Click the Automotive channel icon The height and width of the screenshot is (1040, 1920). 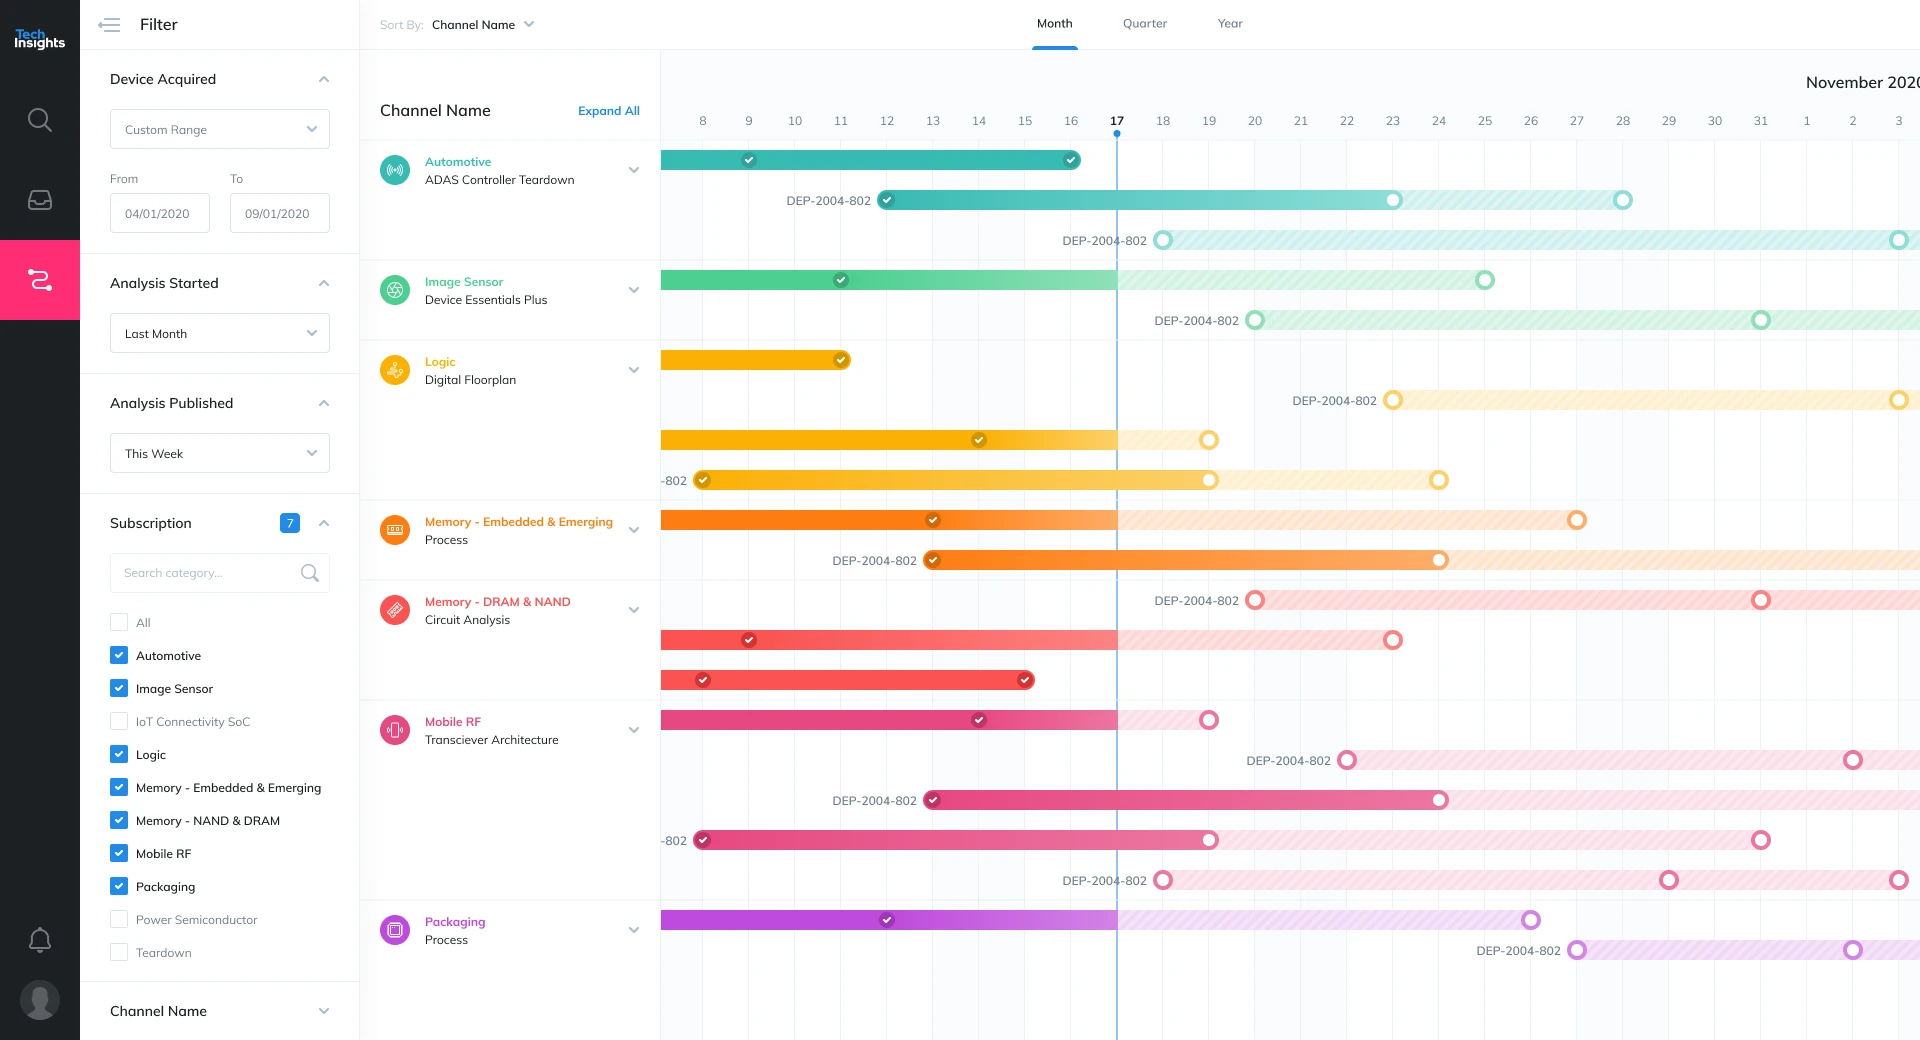(x=395, y=170)
